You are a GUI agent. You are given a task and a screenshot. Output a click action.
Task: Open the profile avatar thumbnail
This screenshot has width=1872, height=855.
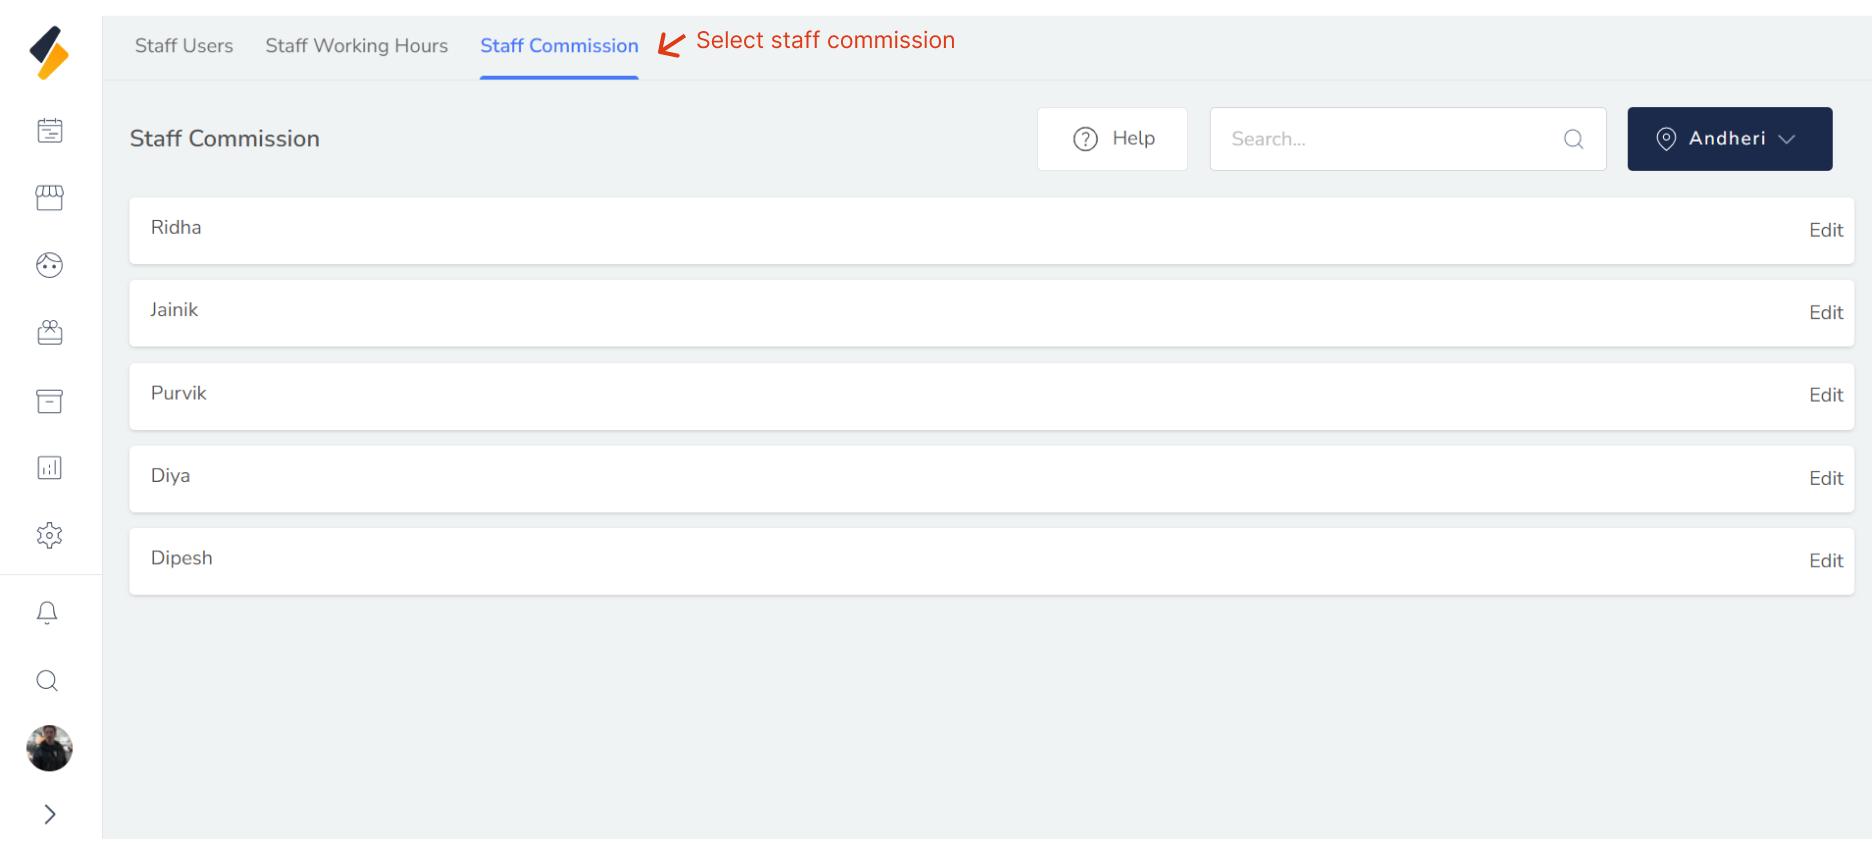tap(49, 748)
